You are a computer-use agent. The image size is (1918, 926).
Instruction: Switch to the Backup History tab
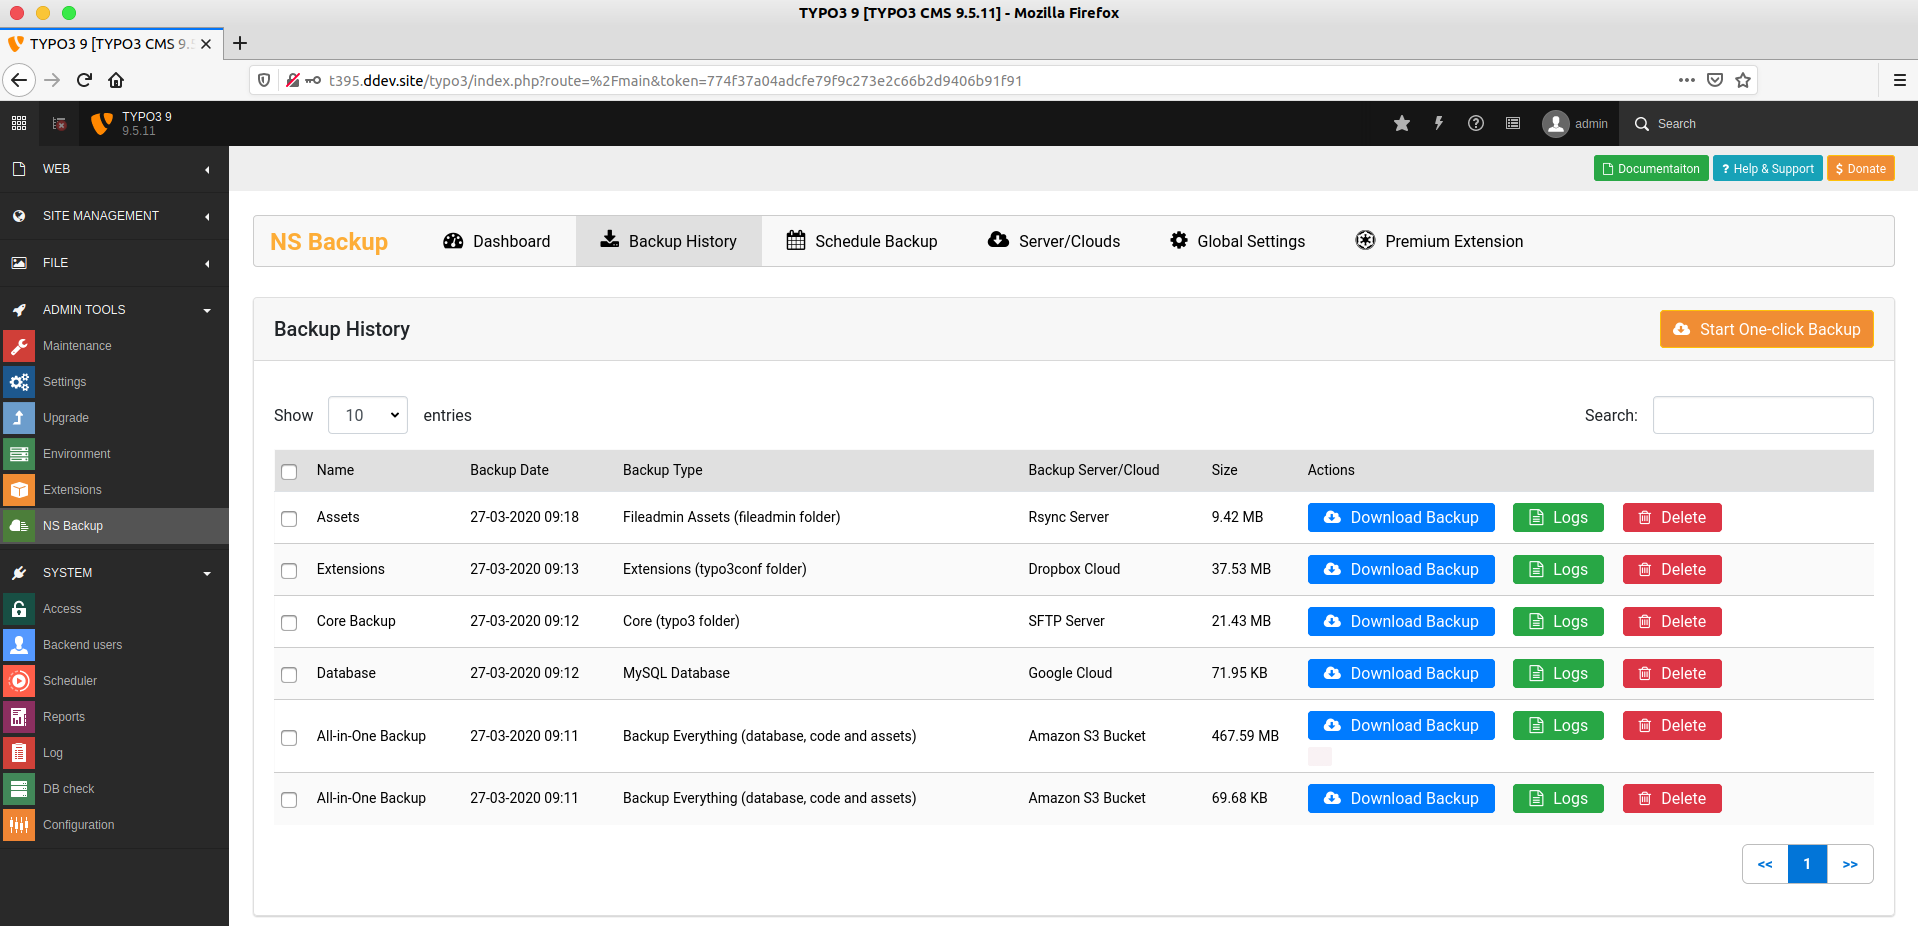(669, 241)
